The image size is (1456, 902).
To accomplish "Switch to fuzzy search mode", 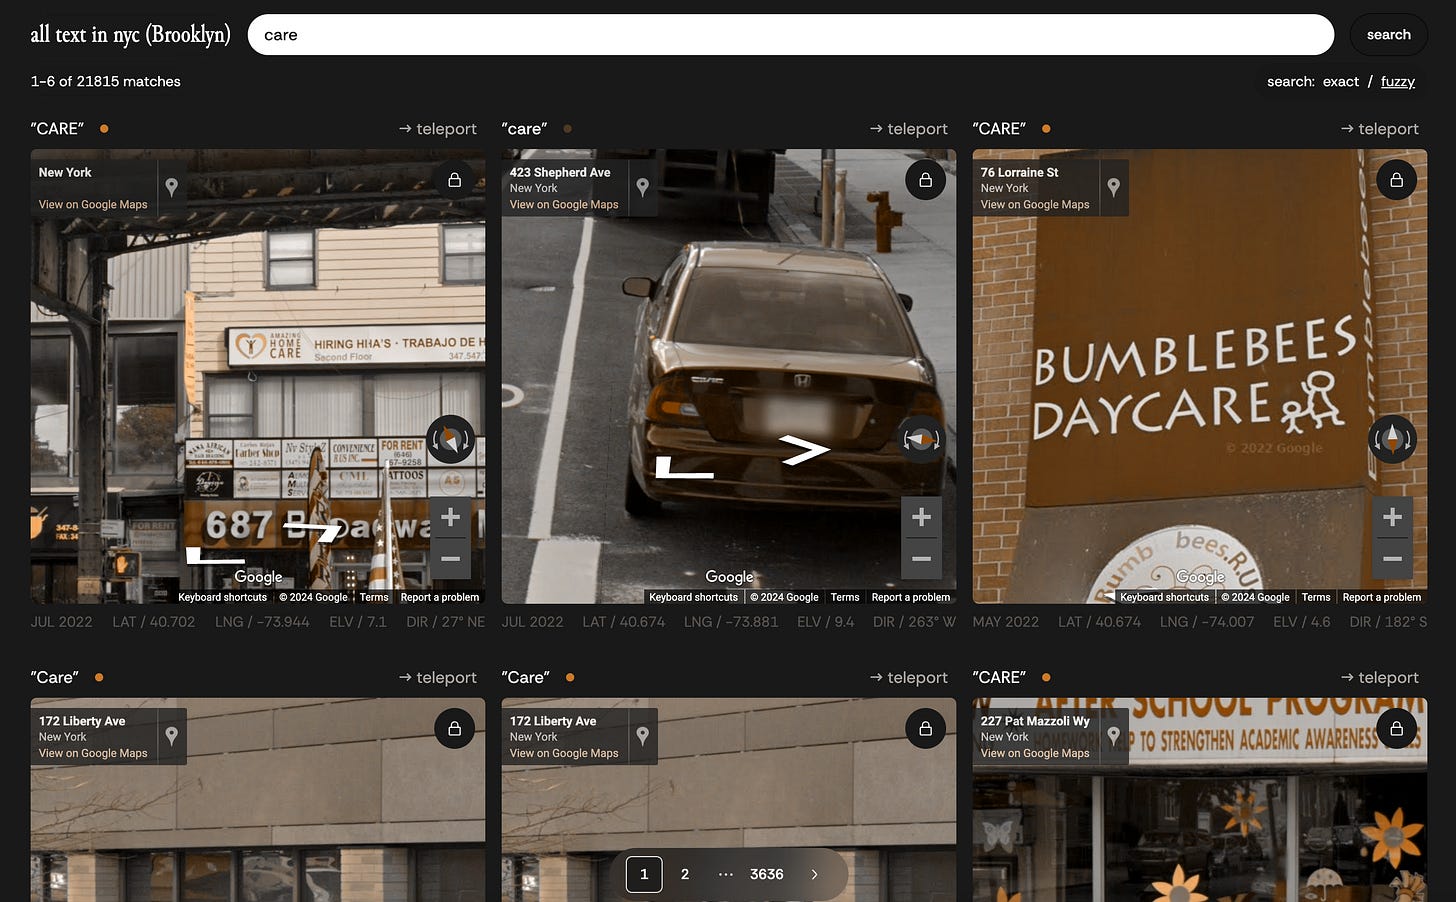I will tap(1398, 82).
